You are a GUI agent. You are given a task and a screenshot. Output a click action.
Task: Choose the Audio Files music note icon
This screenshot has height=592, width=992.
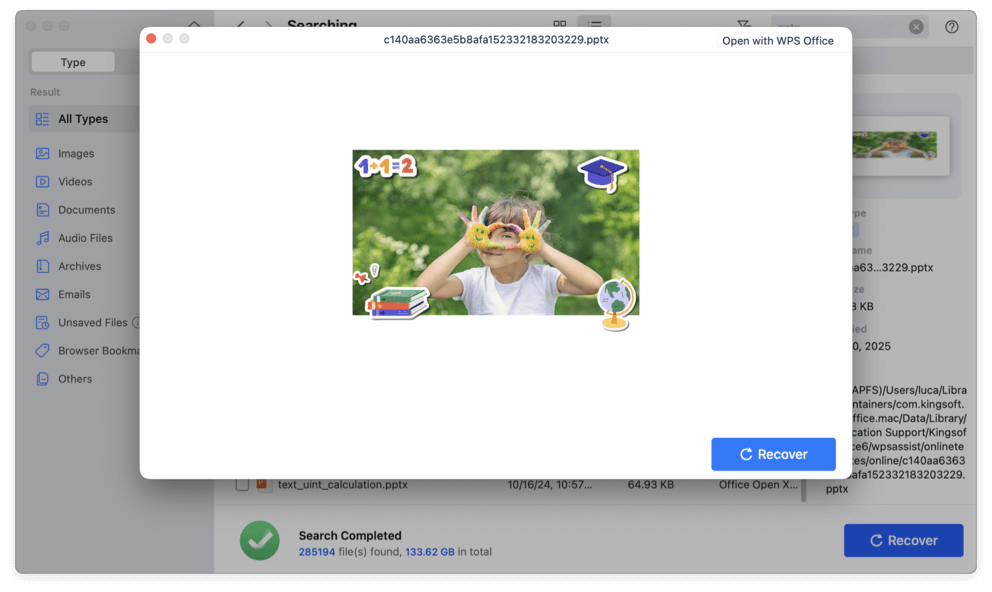pyautogui.click(x=42, y=238)
